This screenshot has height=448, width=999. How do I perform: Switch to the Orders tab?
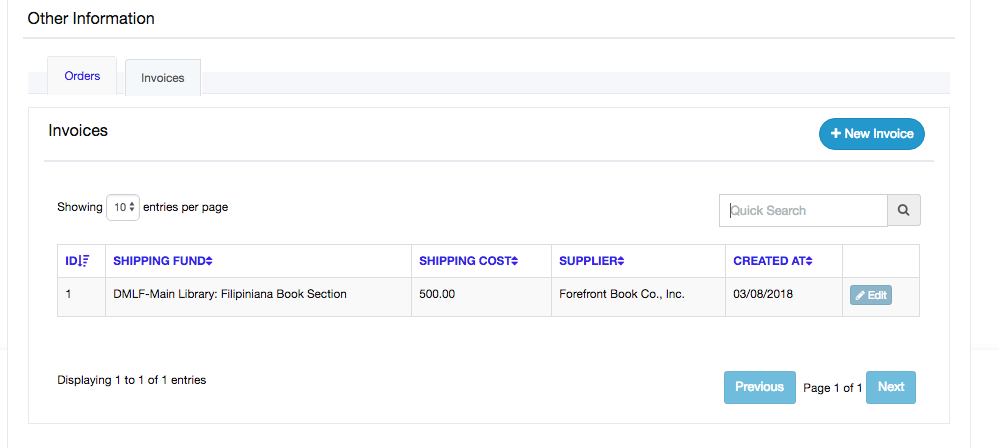click(x=82, y=76)
